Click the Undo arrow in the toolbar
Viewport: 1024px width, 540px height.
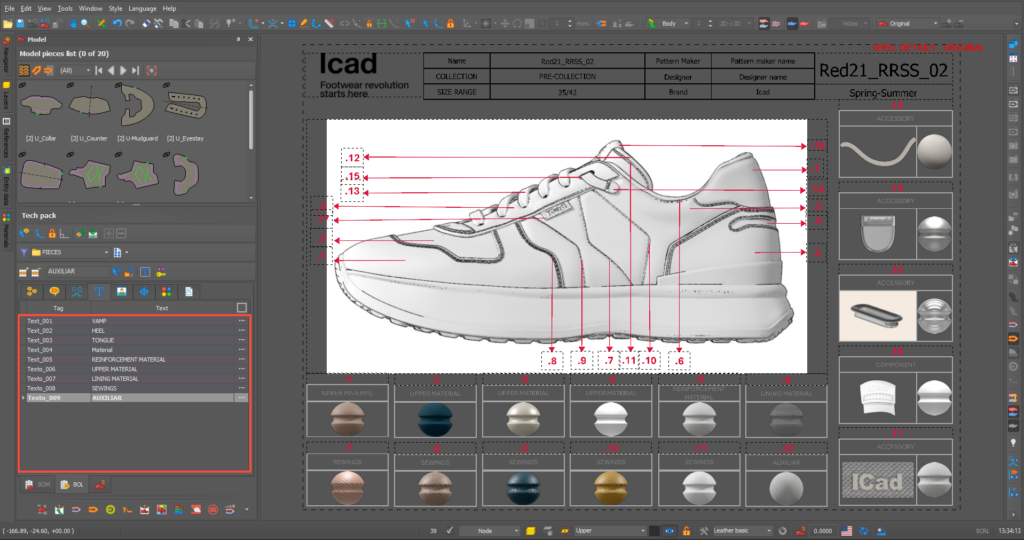[x=117, y=23]
